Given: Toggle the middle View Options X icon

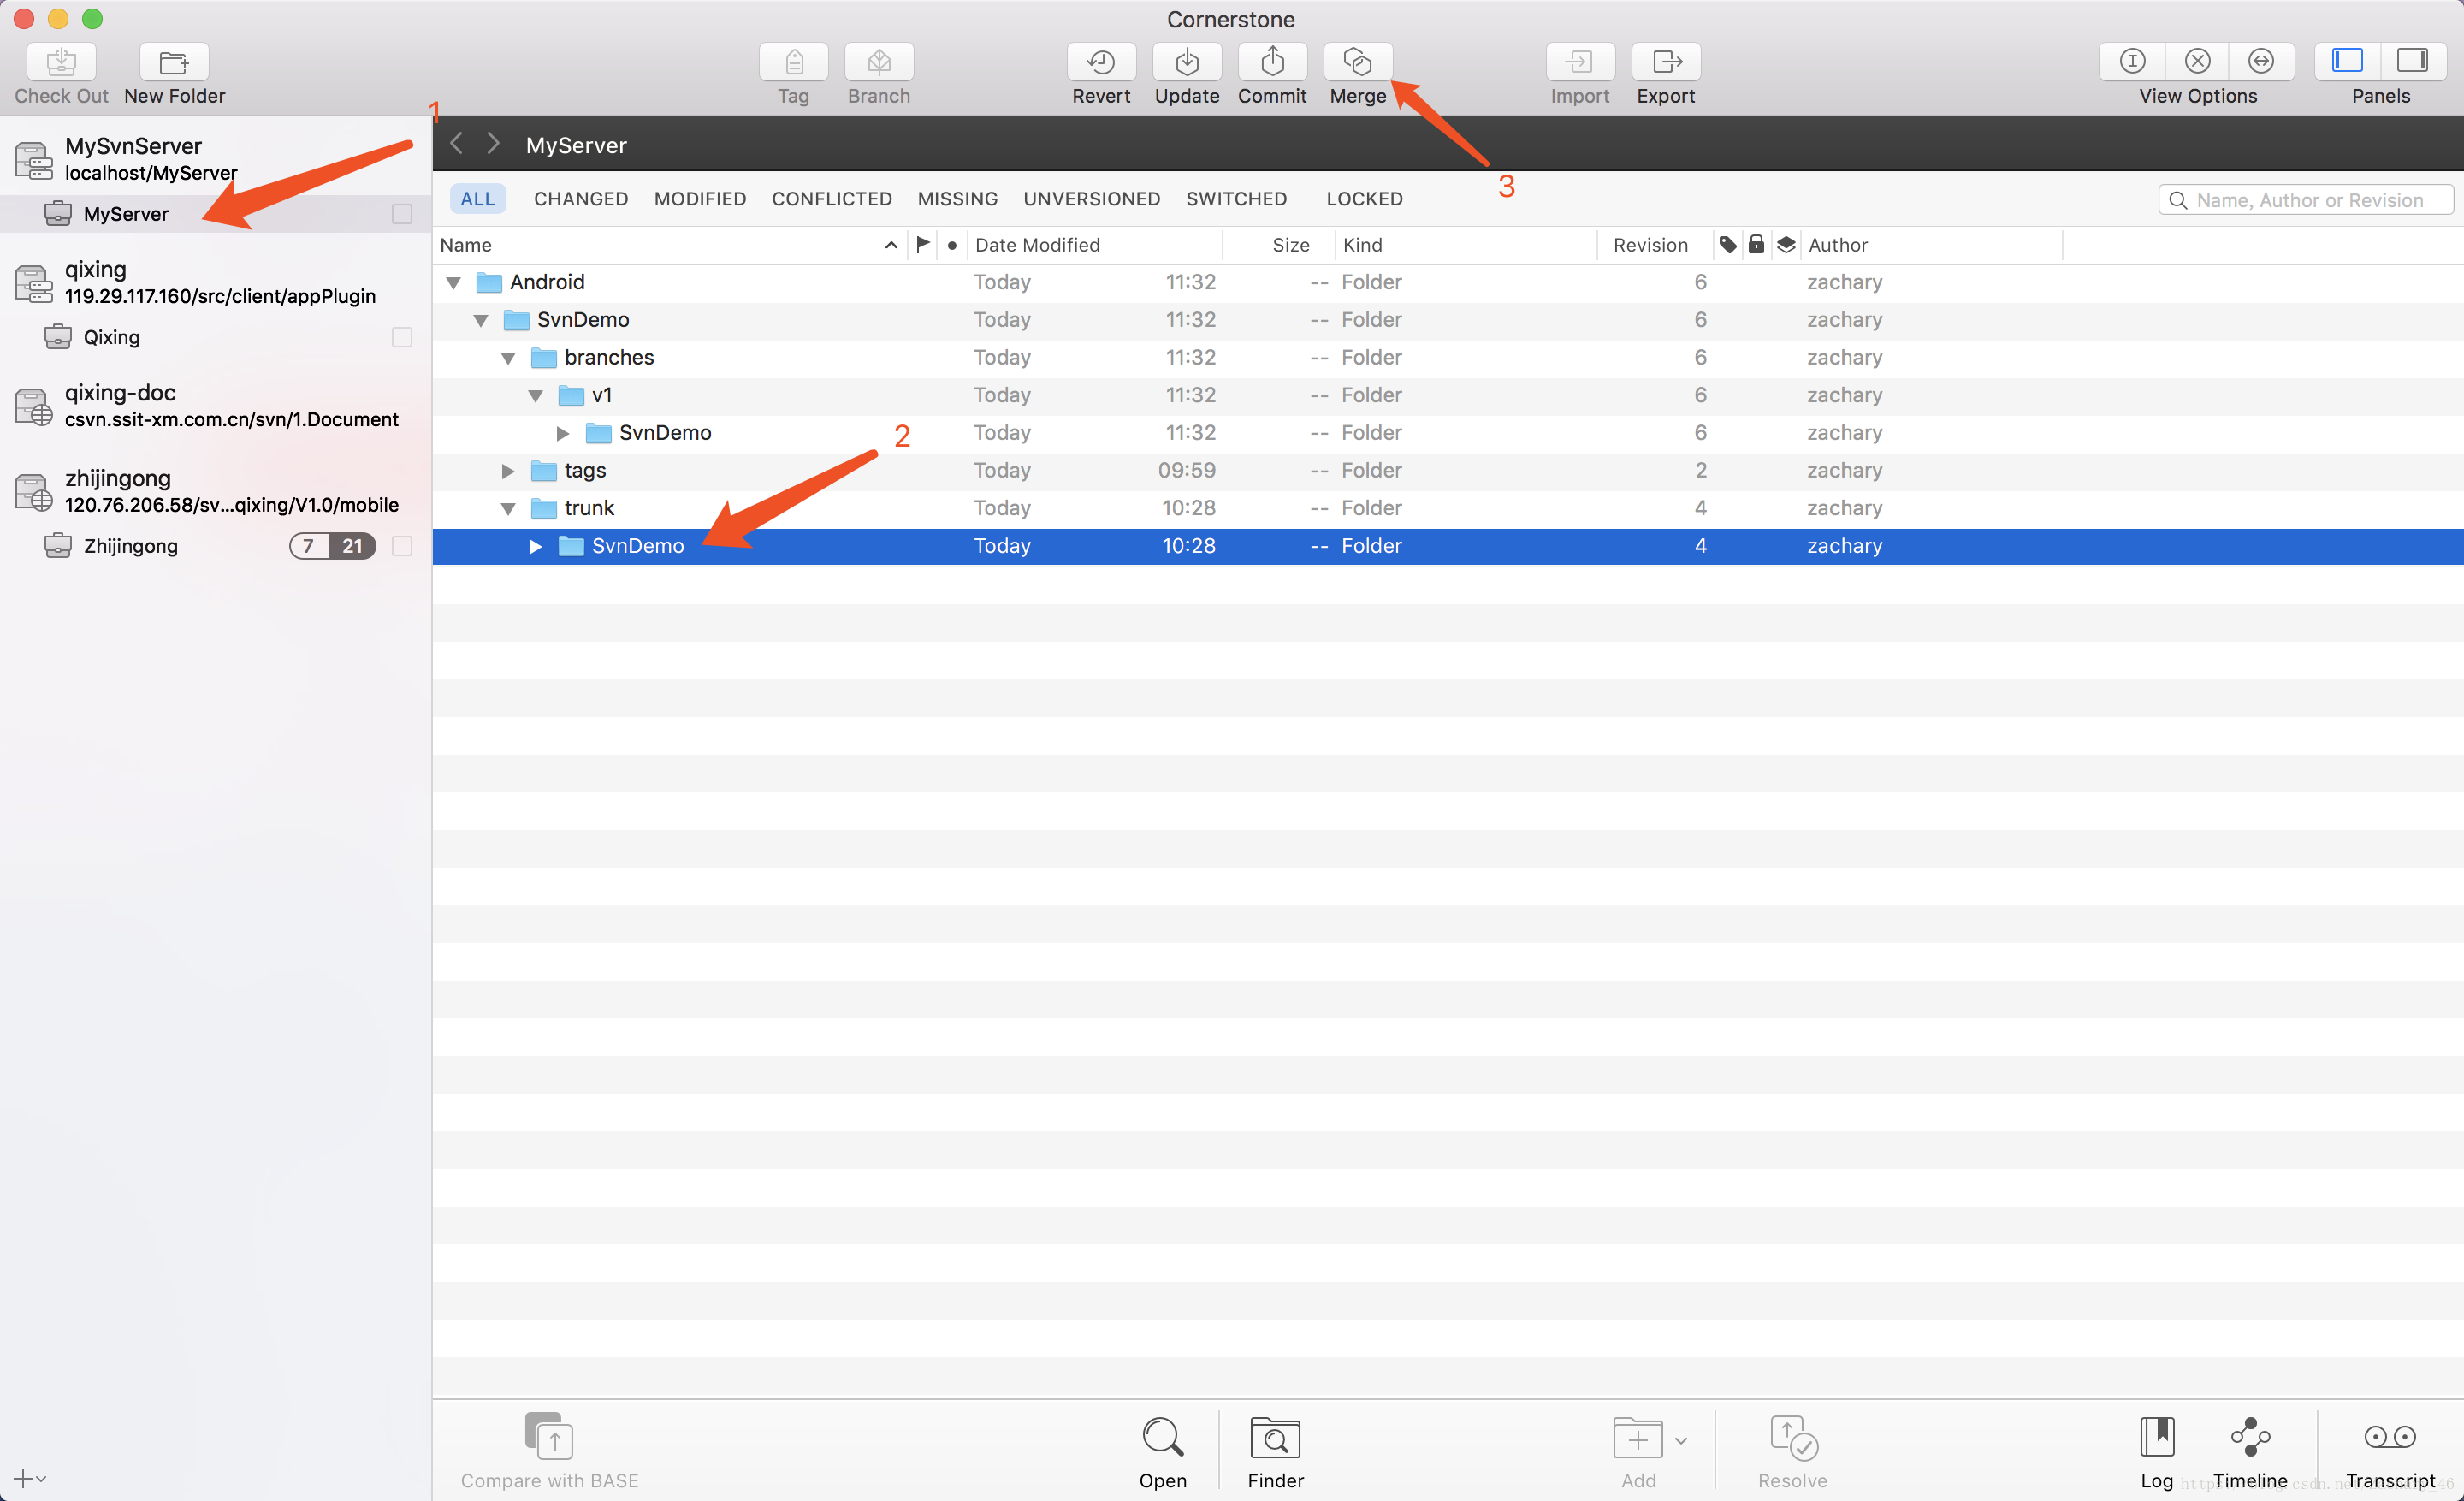Looking at the screenshot, I should coord(2197,62).
